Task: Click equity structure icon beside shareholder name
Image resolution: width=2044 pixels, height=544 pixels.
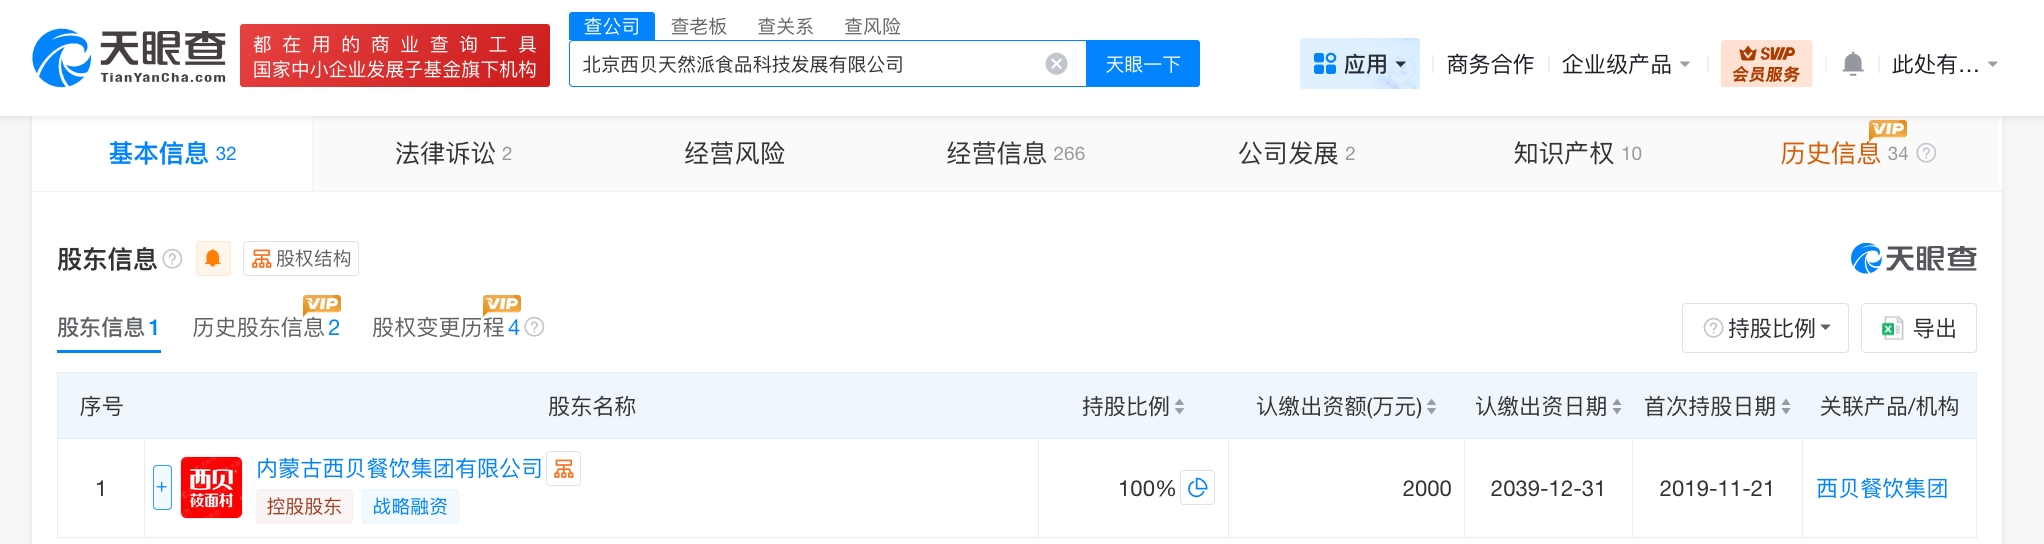Action: [564, 469]
